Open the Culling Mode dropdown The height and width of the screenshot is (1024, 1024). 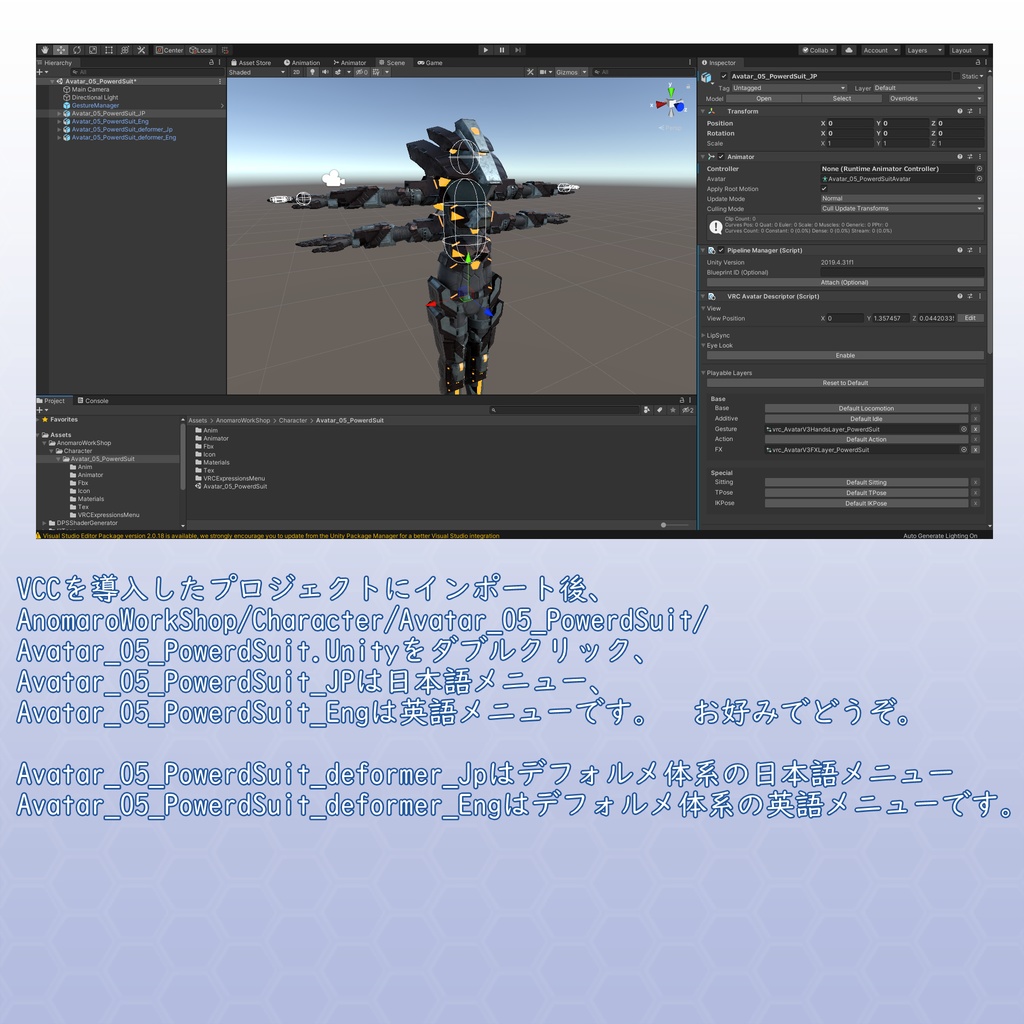coord(900,208)
